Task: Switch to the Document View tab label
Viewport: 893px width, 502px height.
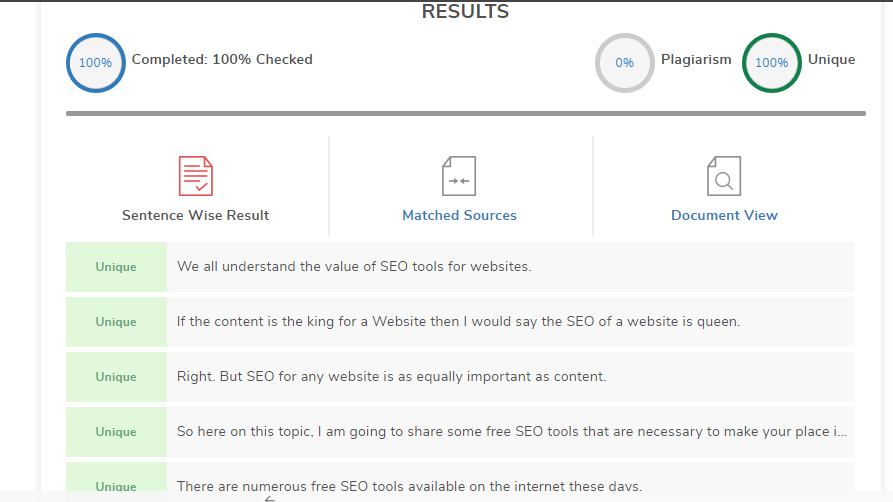Action: pyautogui.click(x=724, y=215)
